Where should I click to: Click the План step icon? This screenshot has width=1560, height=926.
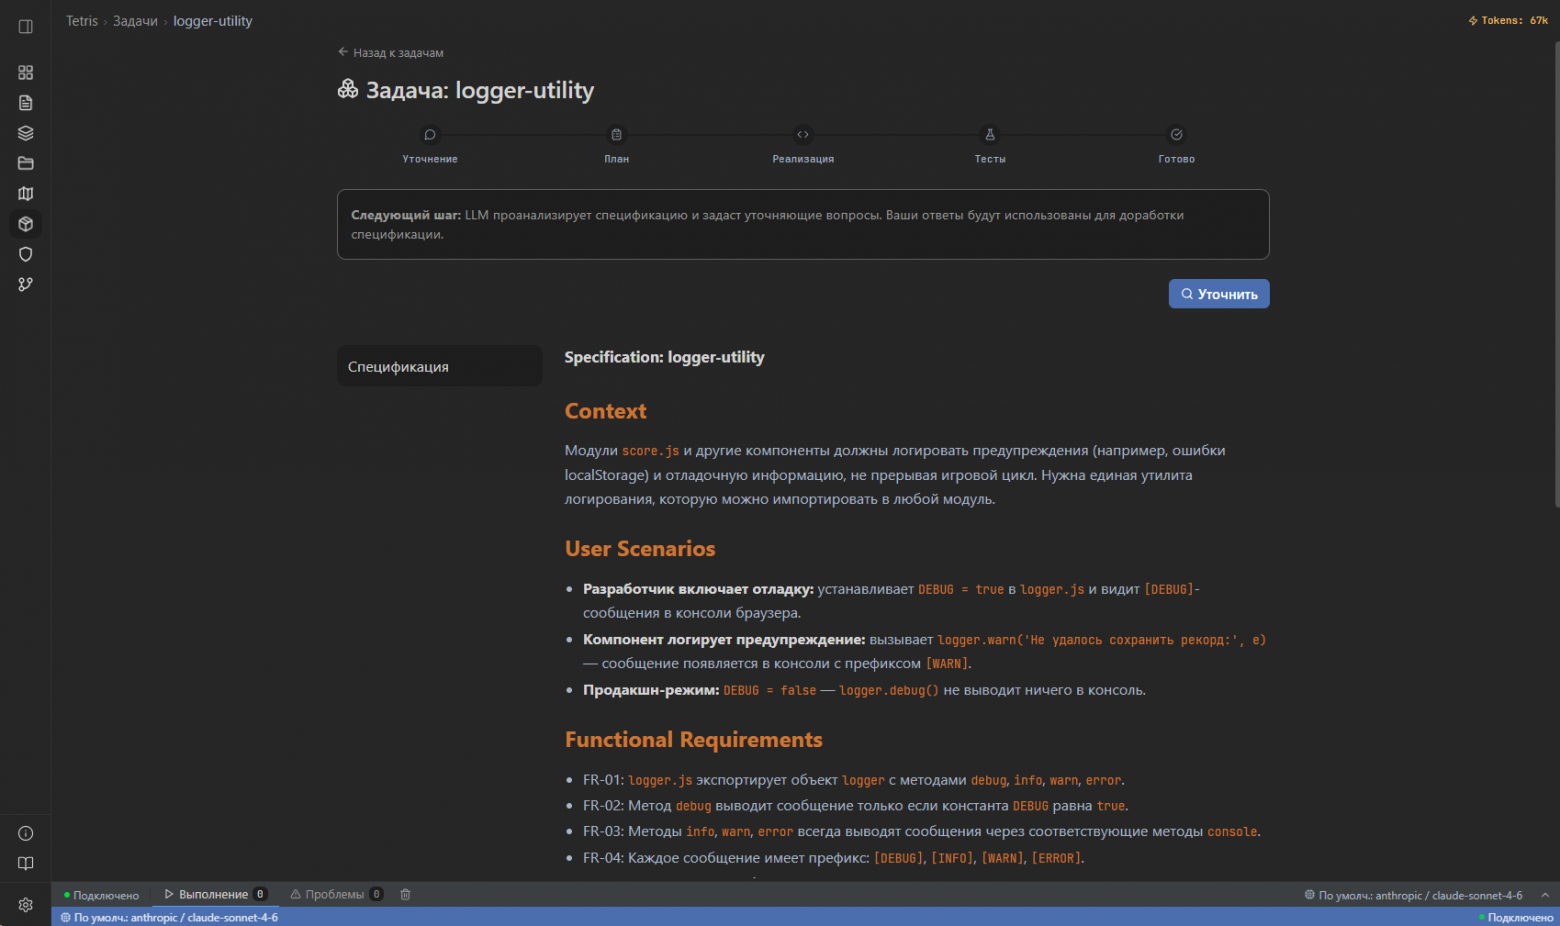(617, 135)
